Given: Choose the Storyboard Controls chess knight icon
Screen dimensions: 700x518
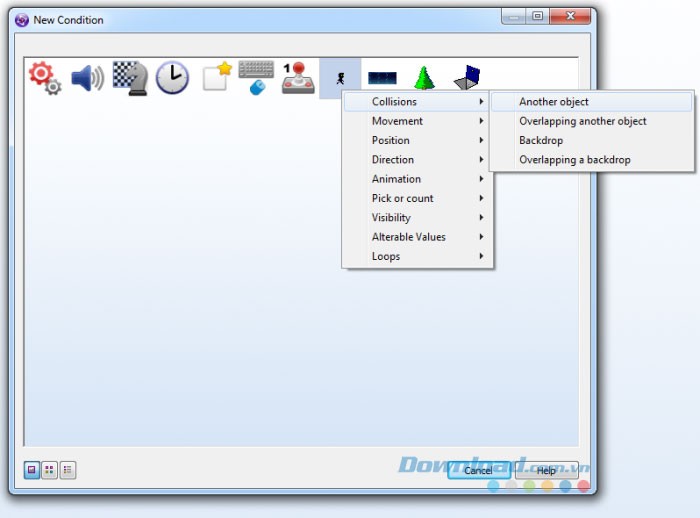Looking at the screenshot, I should pos(129,78).
